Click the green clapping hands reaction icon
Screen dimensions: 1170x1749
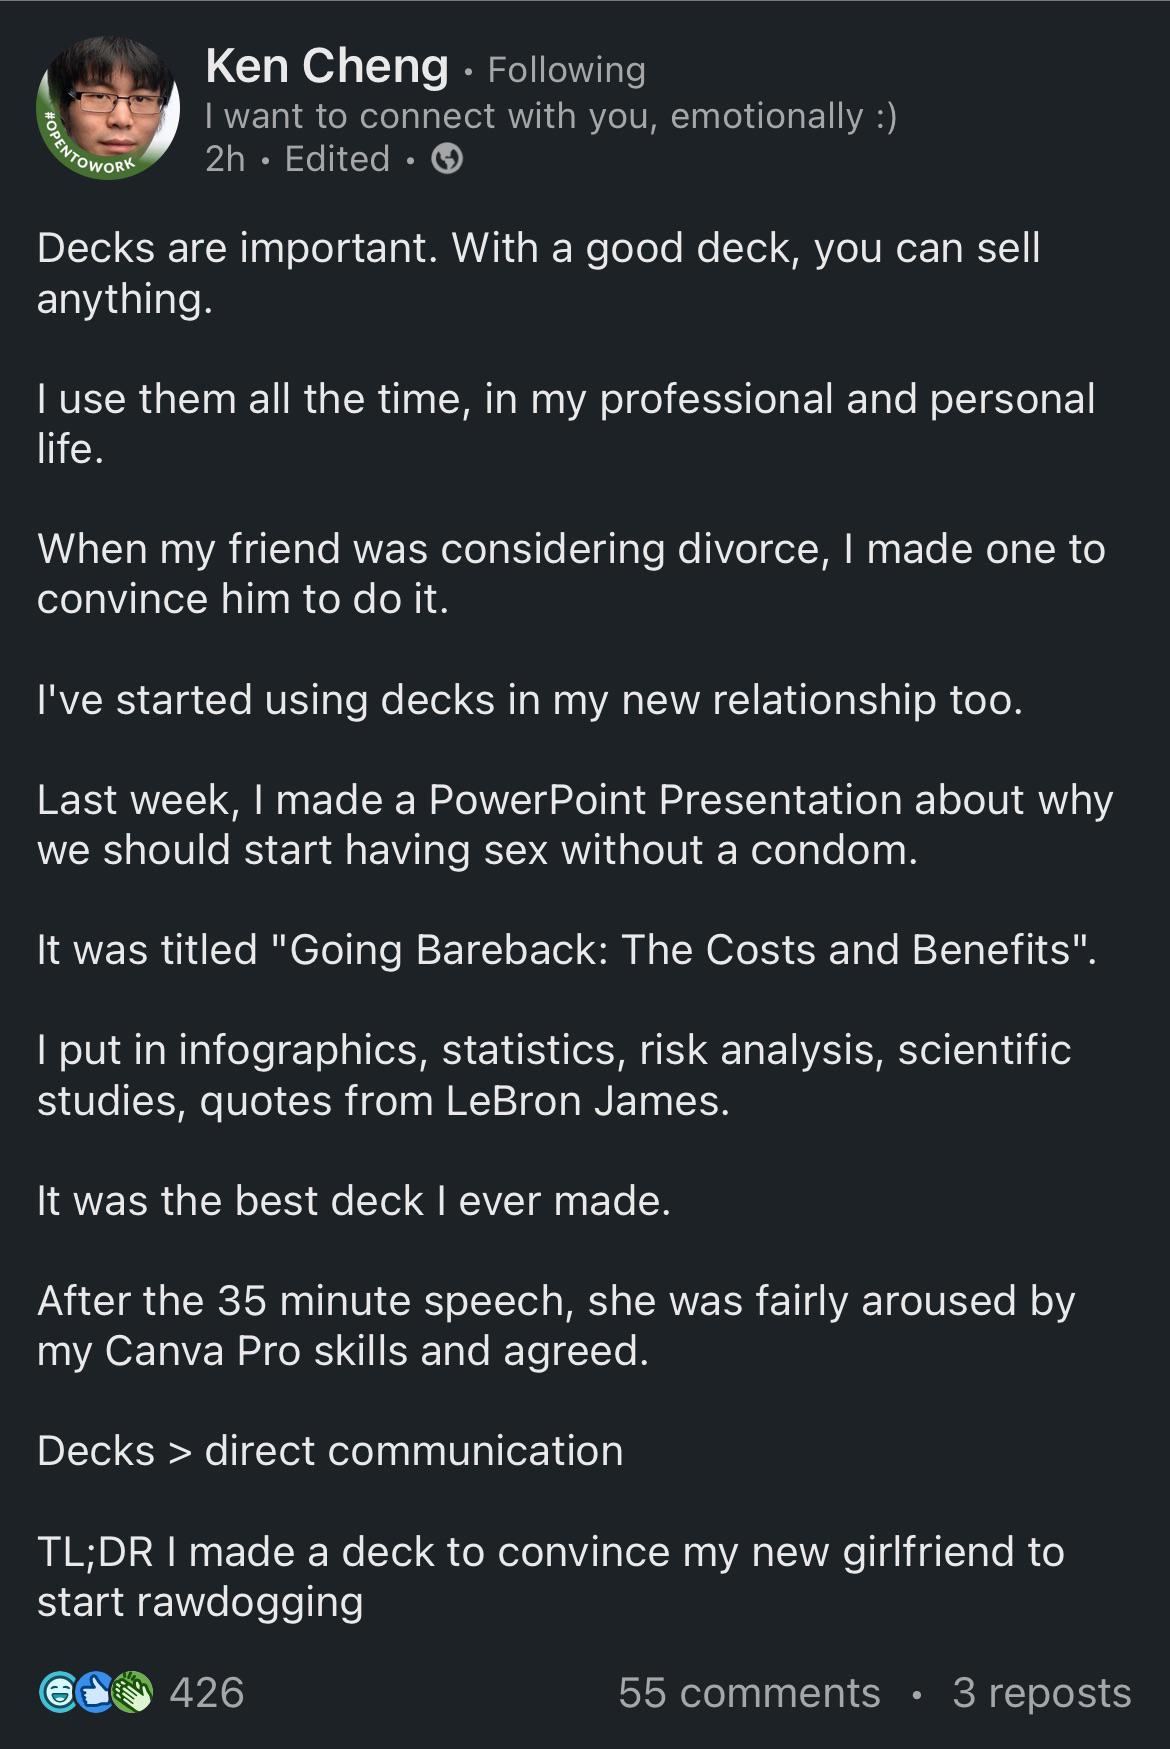click(x=133, y=1692)
